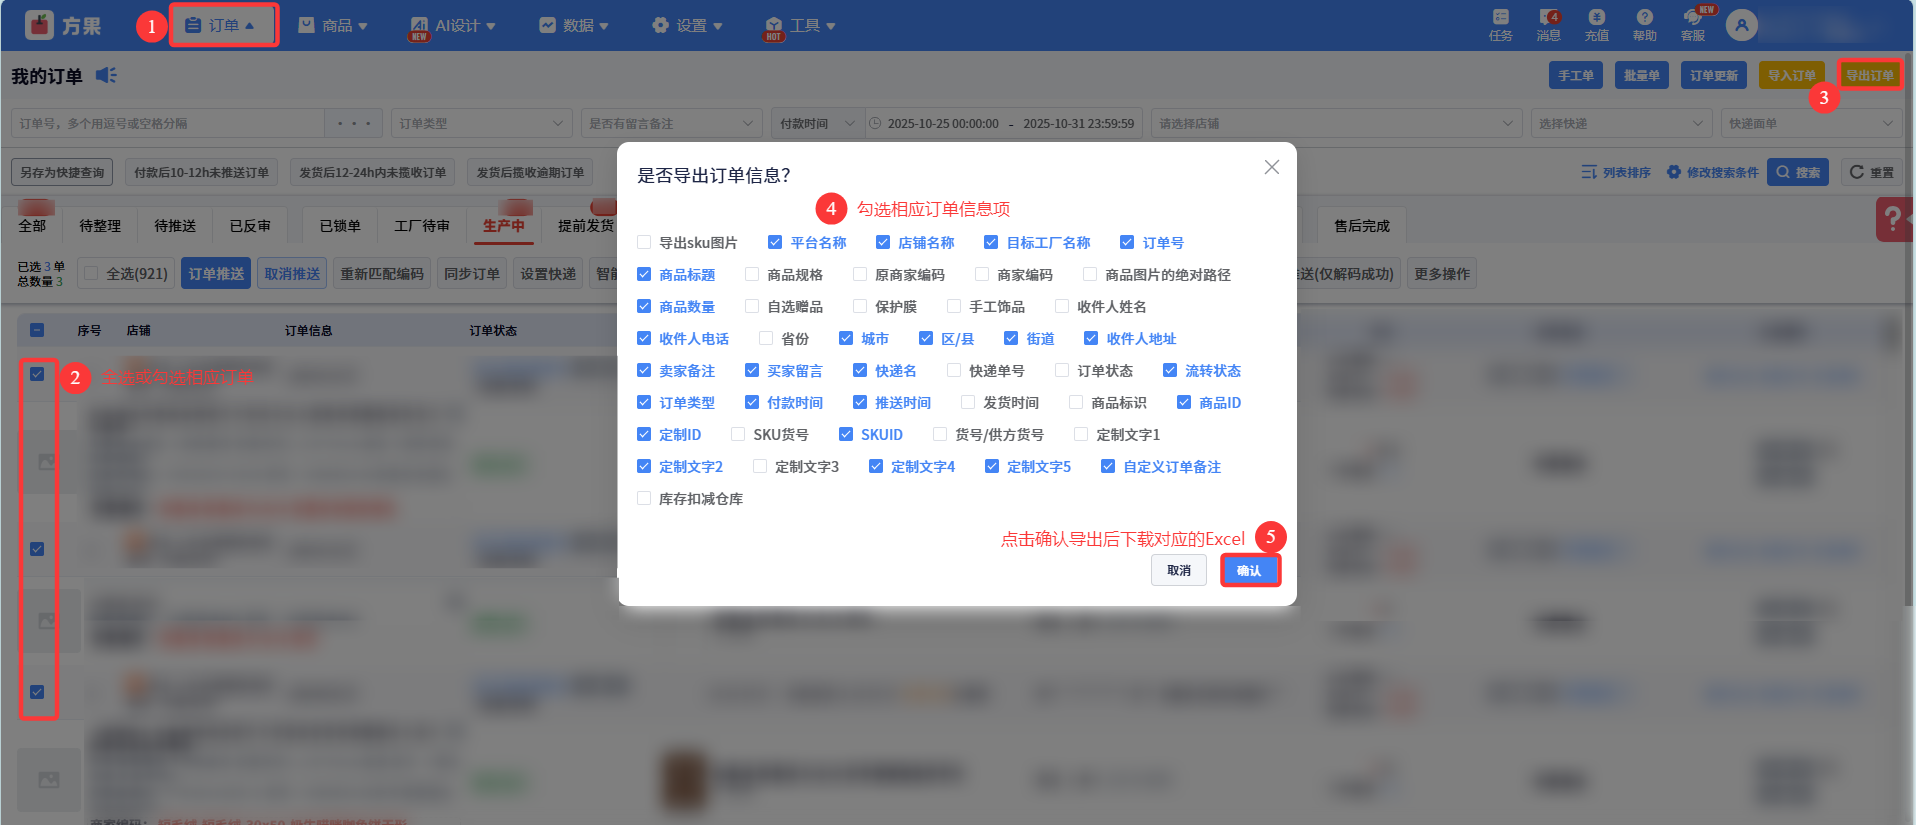This screenshot has width=1916, height=825.
Task: Check the 收件人姓名 checkbox
Action: (x=1062, y=306)
